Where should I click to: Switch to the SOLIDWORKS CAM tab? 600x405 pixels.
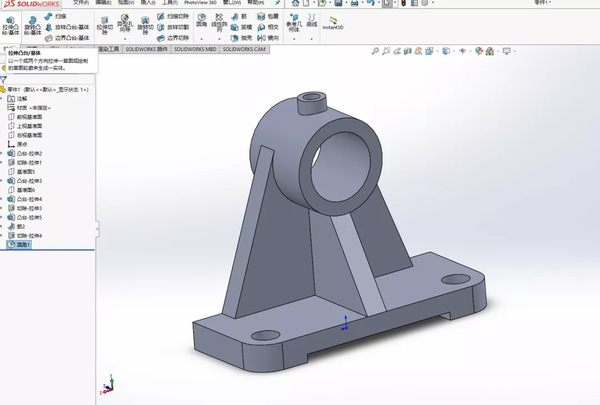tap(244, 48)
